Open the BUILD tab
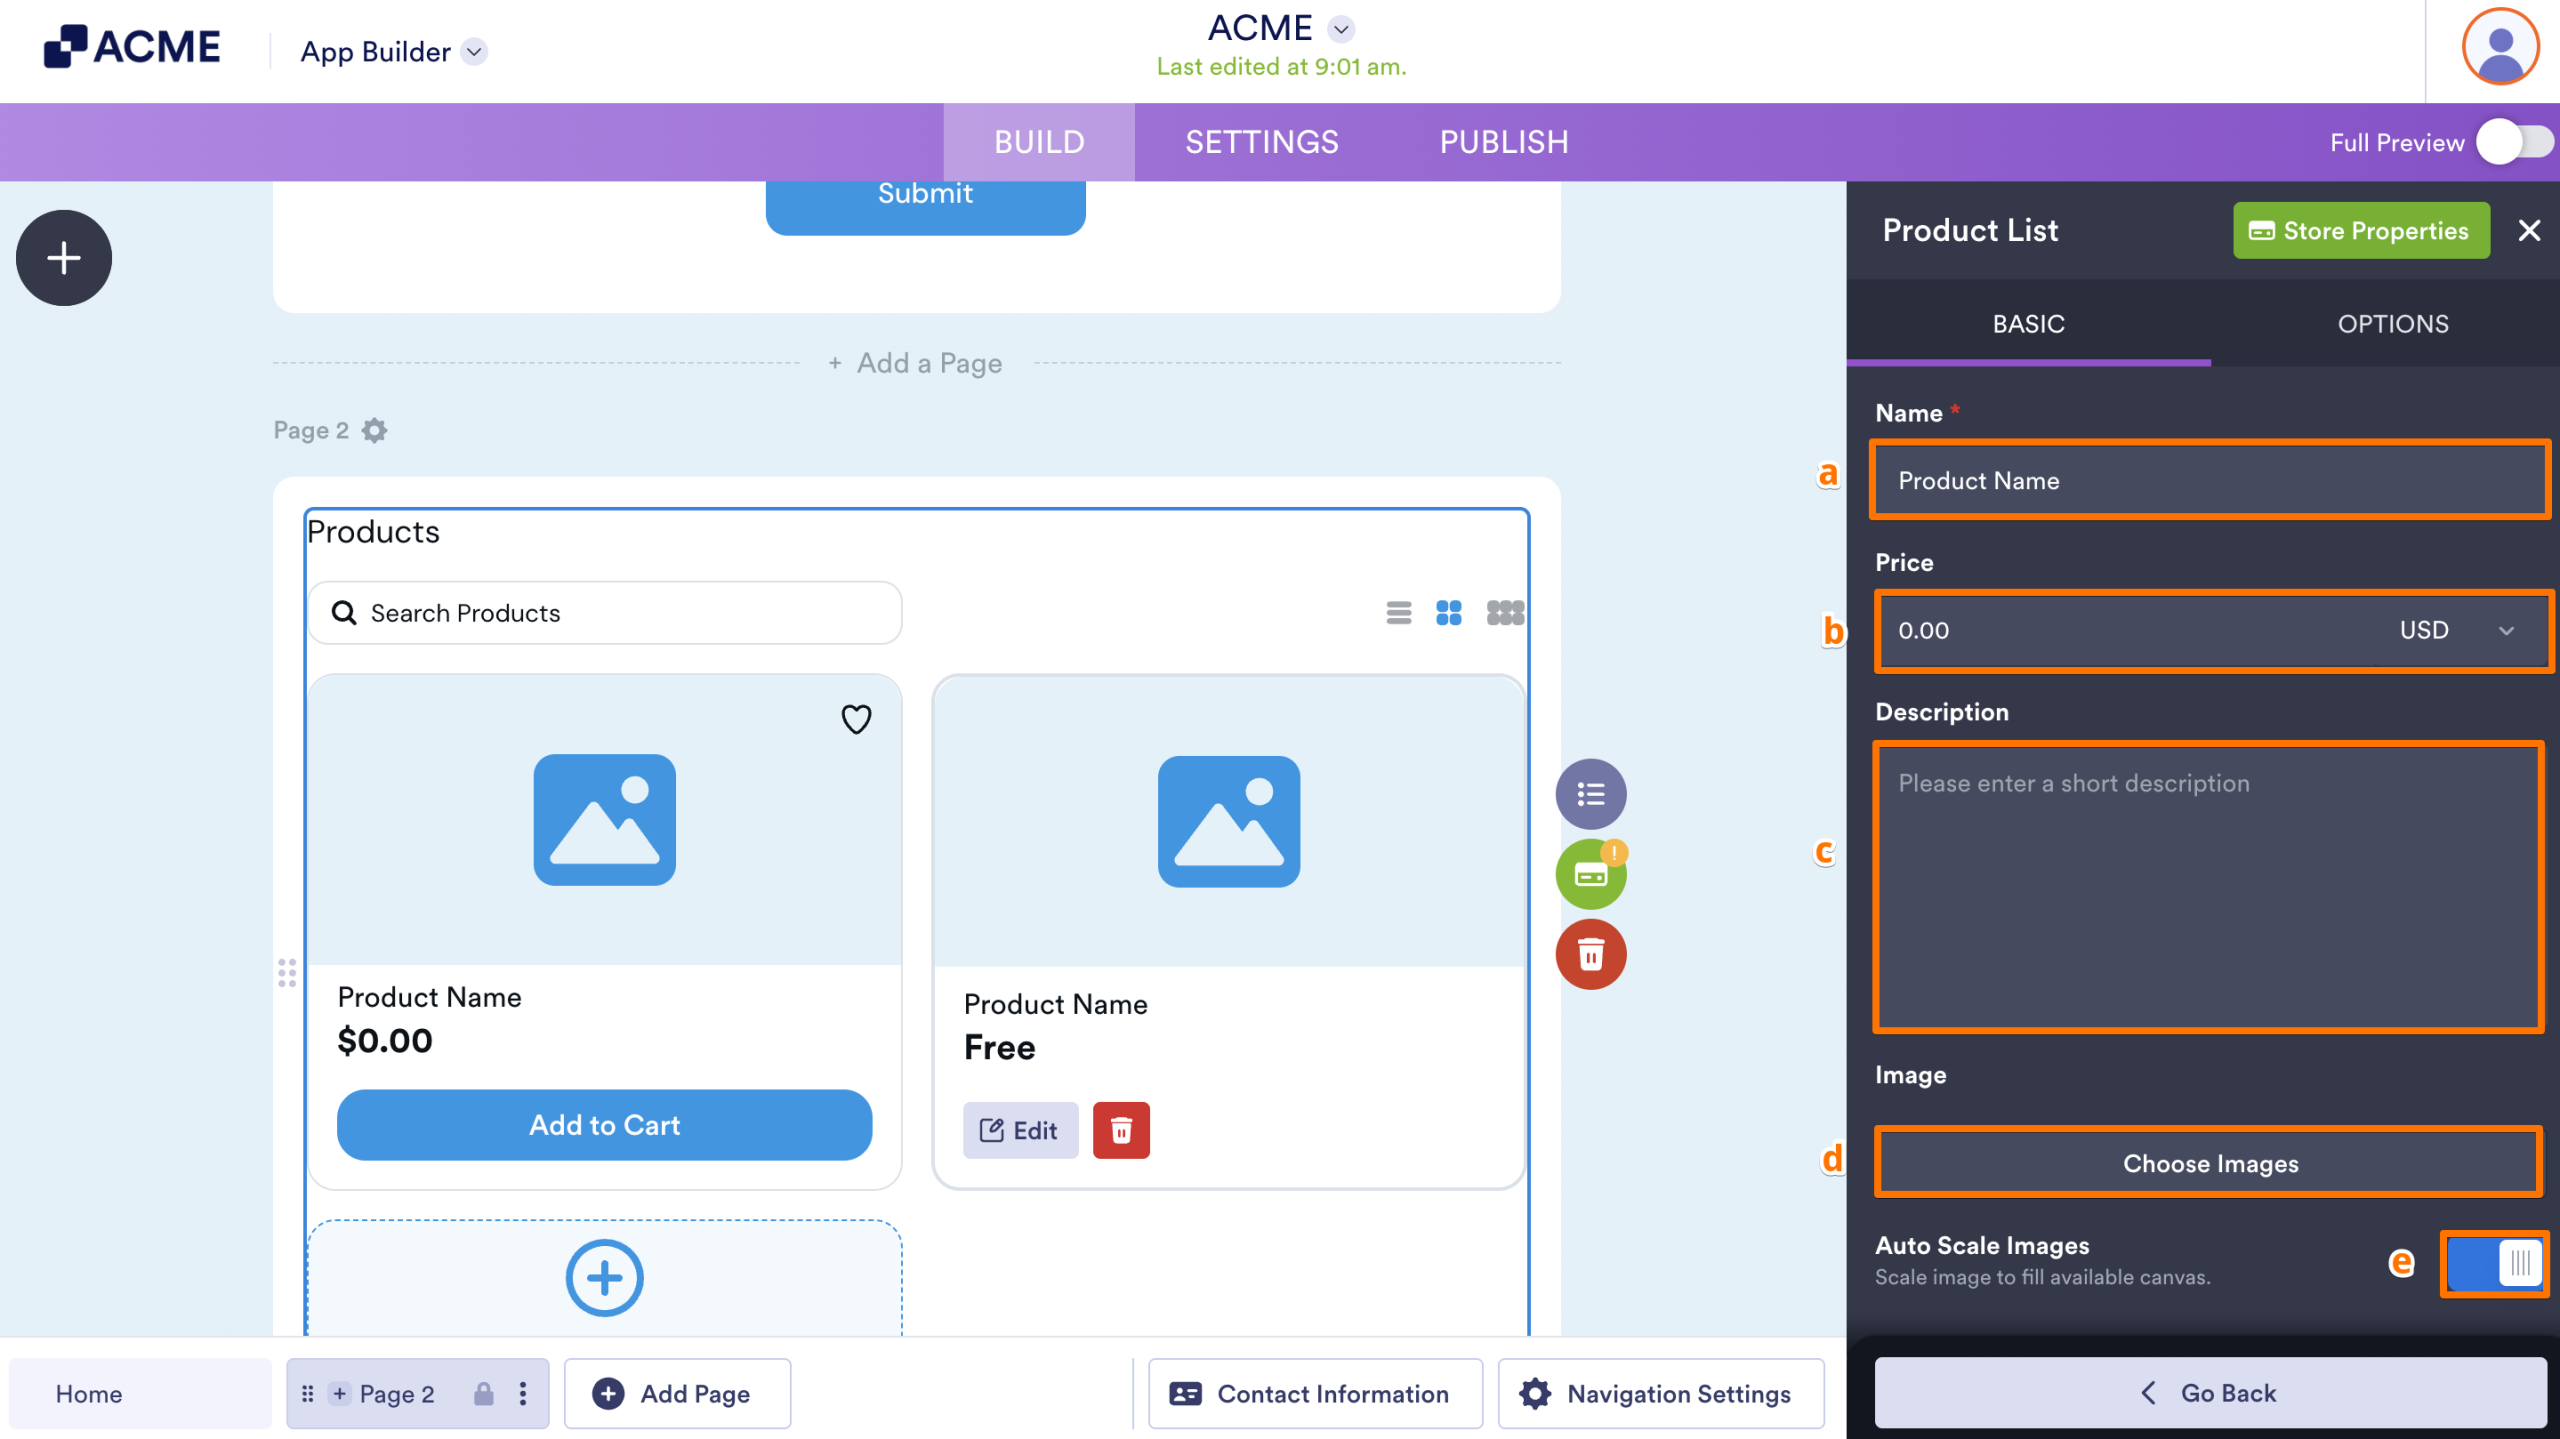The height and width of the screenshot is (1439, 2560). pyautogui.click(x=1039, y=142)
